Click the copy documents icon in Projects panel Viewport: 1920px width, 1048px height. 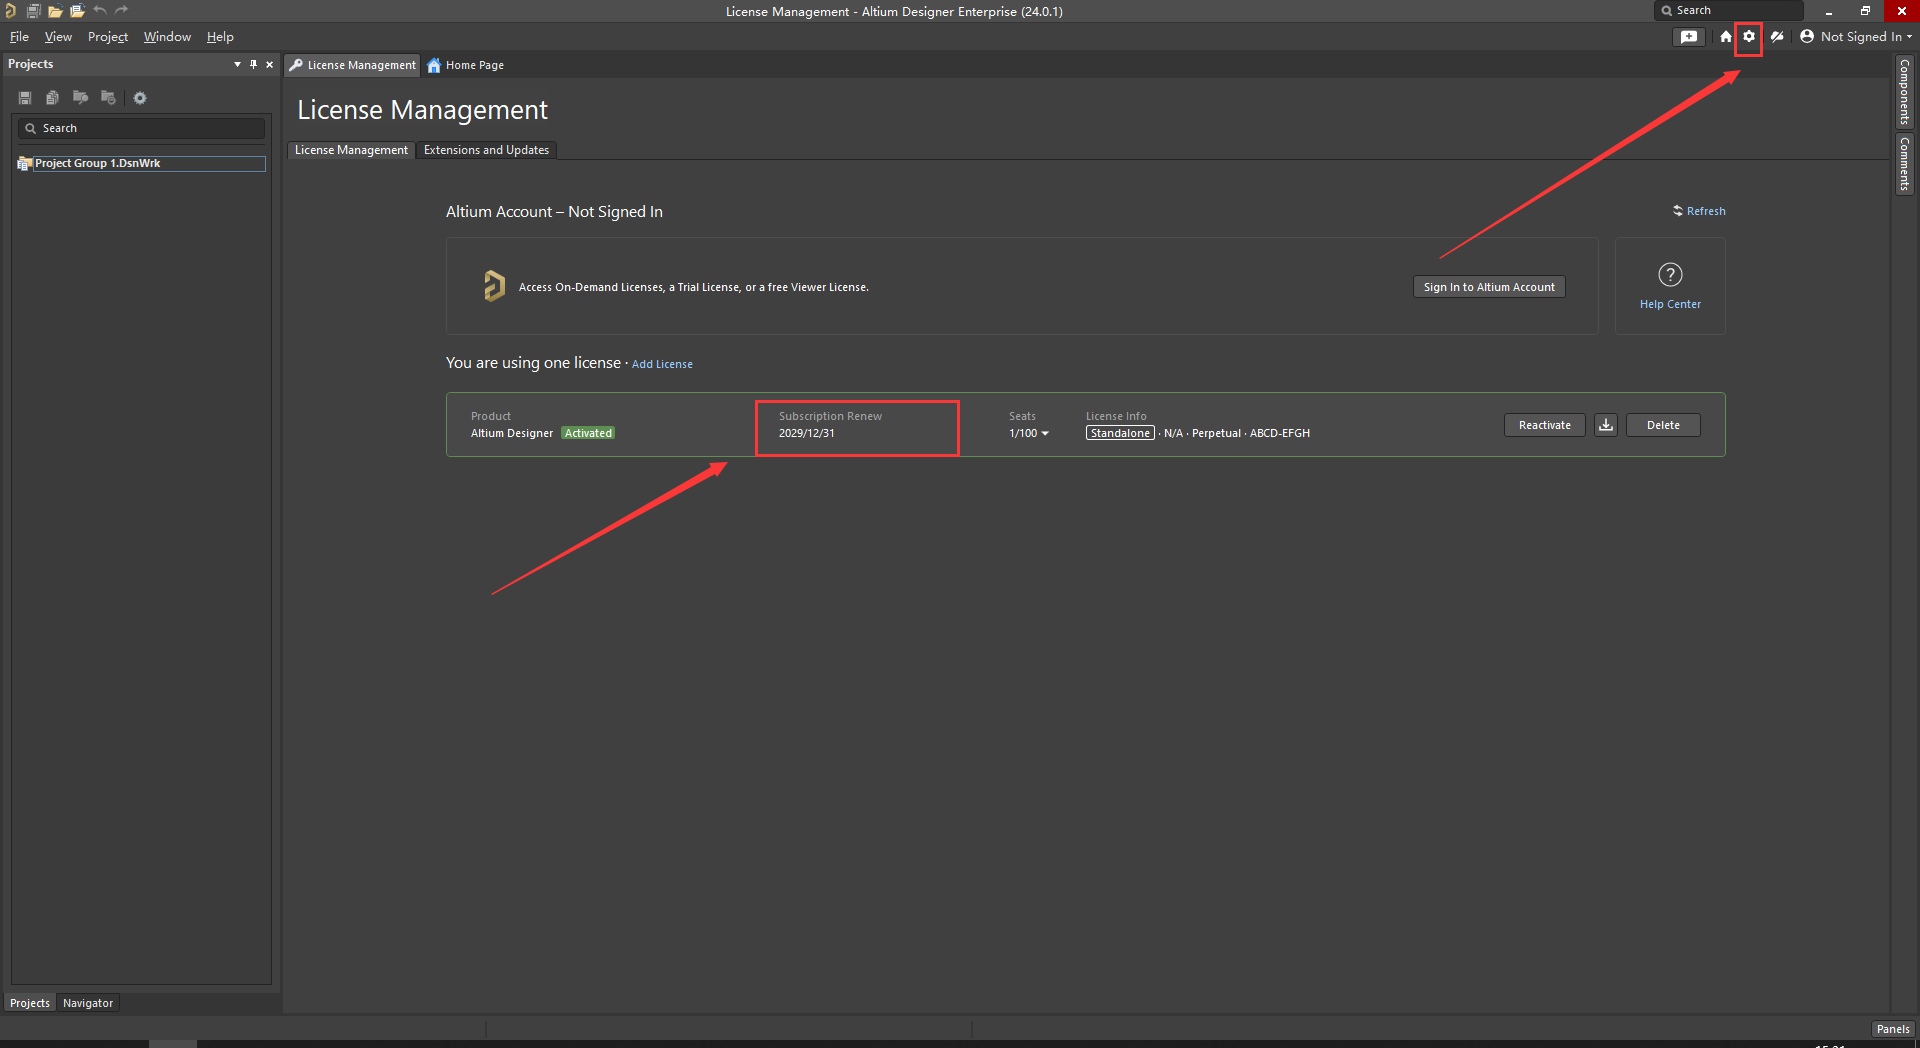pos(52,98)
